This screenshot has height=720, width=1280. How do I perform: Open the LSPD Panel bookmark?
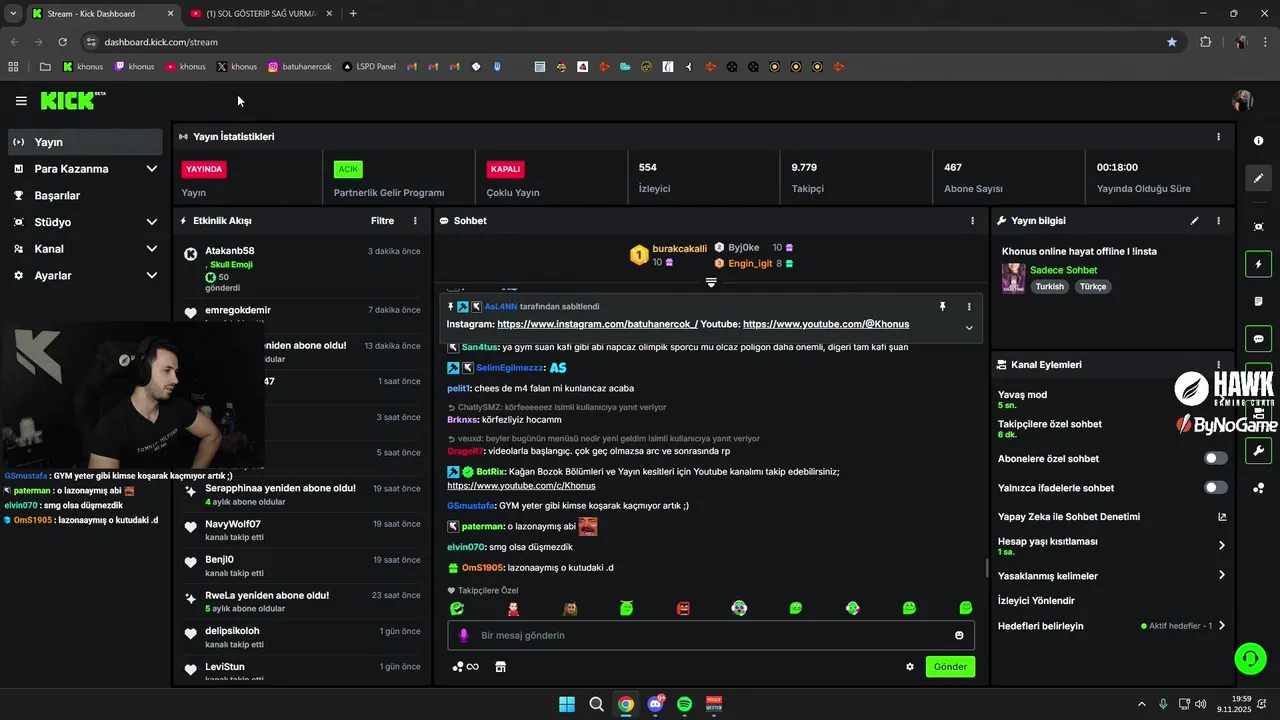pyautogui.click(x=368, y=67)
